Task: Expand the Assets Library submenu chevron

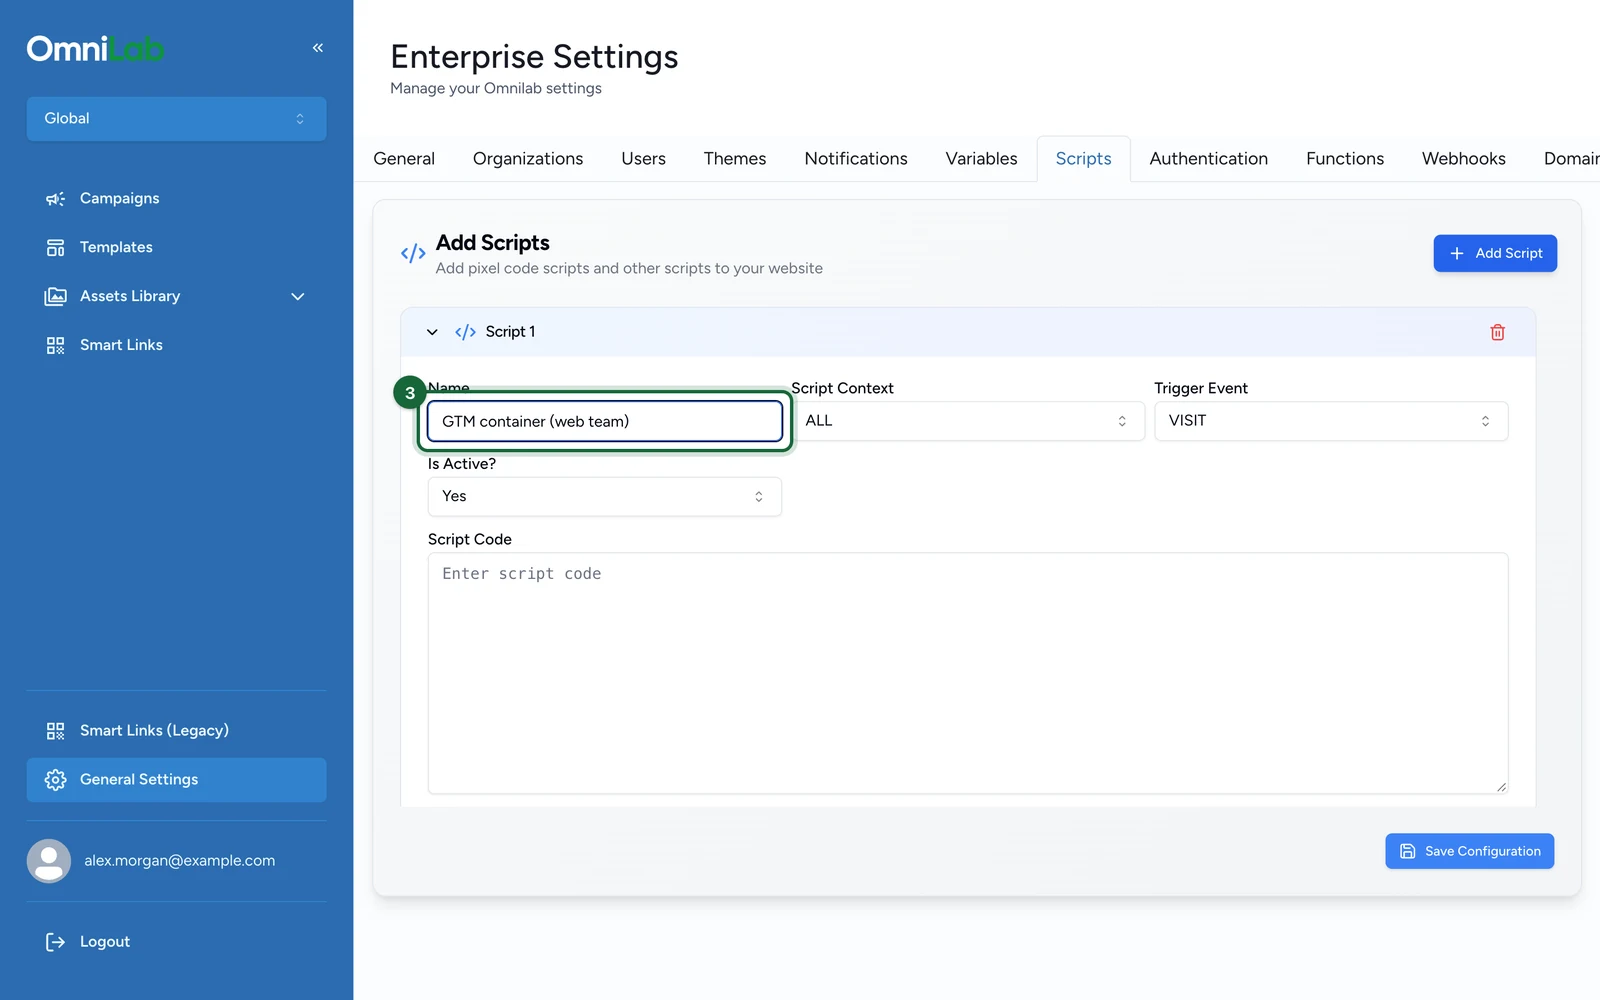Action: coord(297,297)
